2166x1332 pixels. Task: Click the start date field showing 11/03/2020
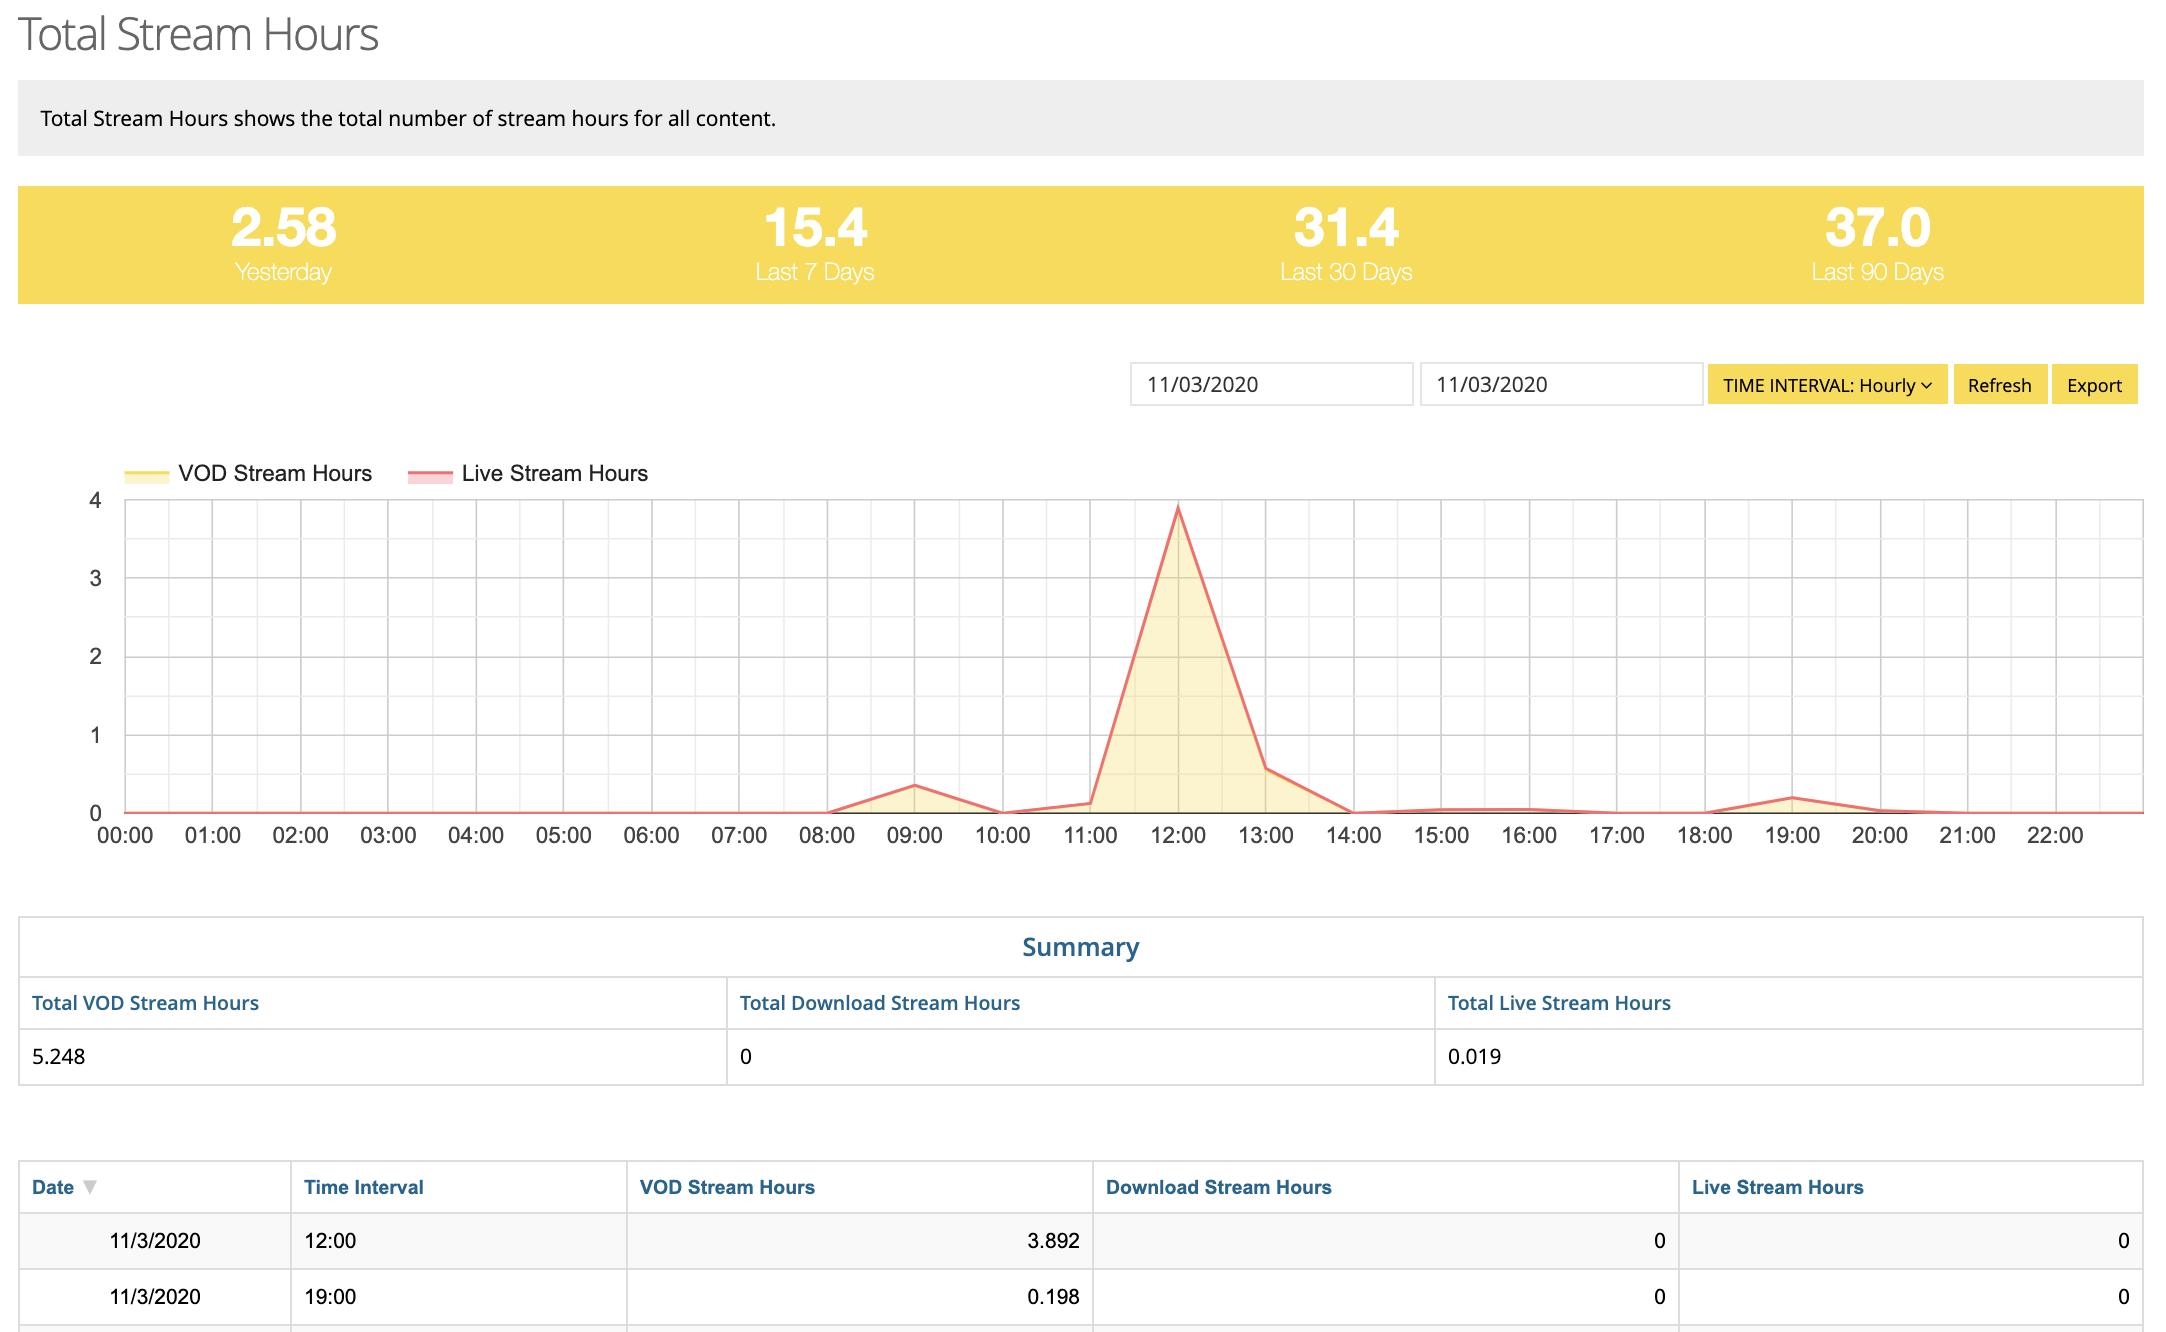(x=1271, y=383)
